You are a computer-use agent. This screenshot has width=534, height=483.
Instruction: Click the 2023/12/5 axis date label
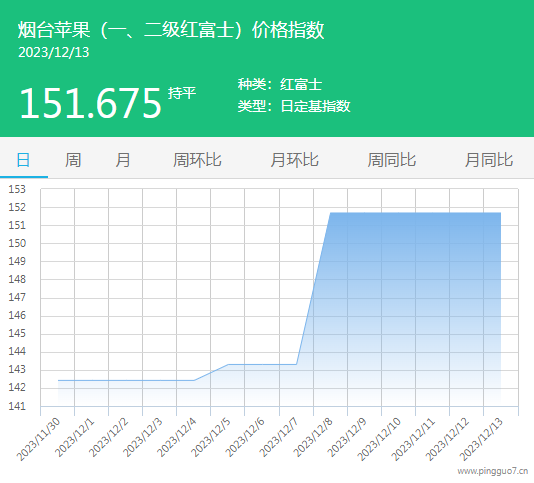(x=211, y=437)
